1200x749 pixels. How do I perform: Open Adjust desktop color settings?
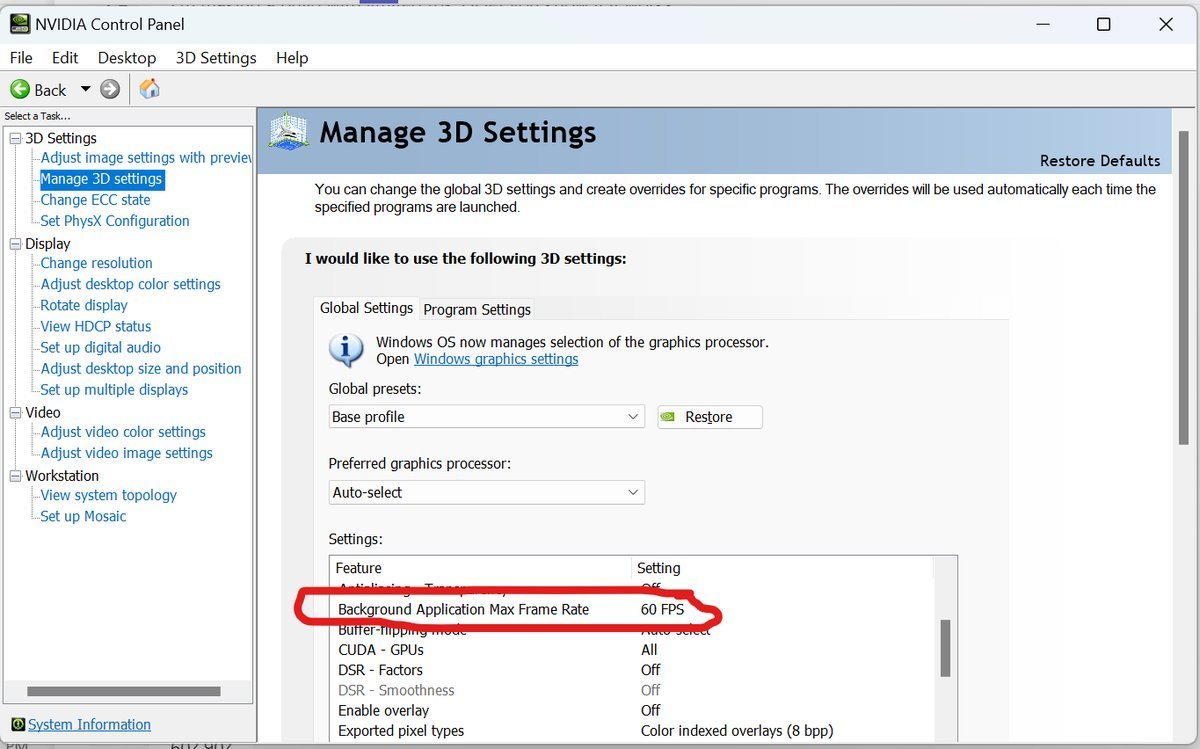coord(130,284)
